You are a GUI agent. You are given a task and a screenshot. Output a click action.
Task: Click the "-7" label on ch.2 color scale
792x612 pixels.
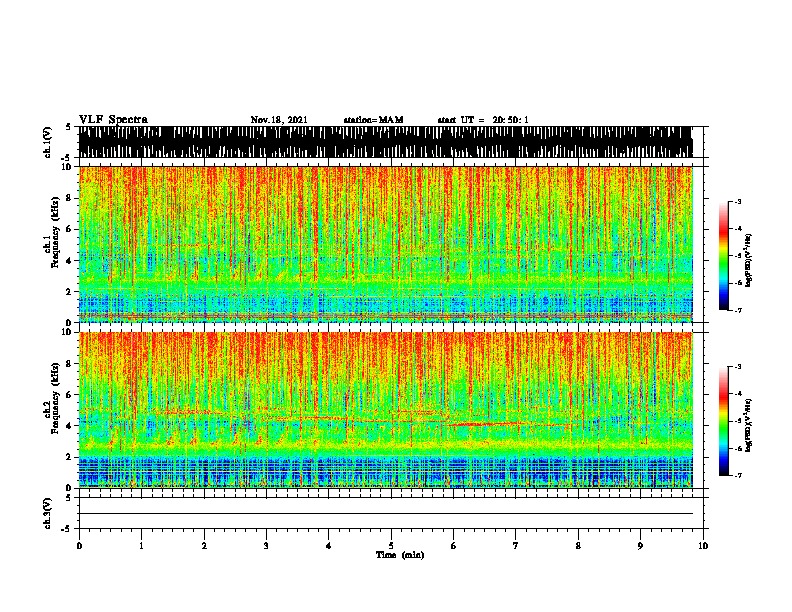738,475
